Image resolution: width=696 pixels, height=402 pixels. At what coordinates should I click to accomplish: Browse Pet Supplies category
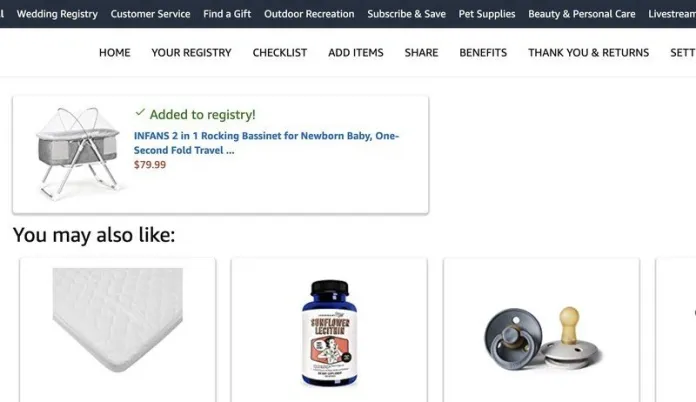[487, 14]
